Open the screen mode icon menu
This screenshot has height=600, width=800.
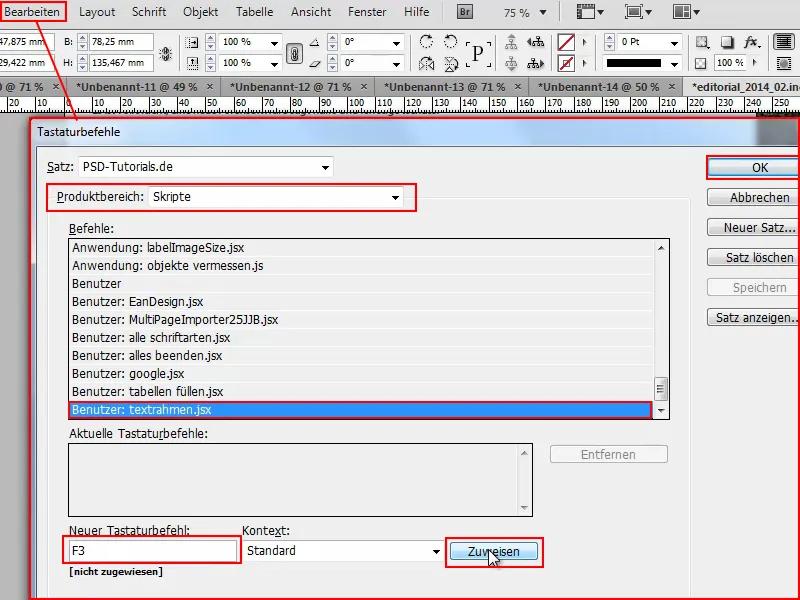pyautogui.click(x=638, y=11)
